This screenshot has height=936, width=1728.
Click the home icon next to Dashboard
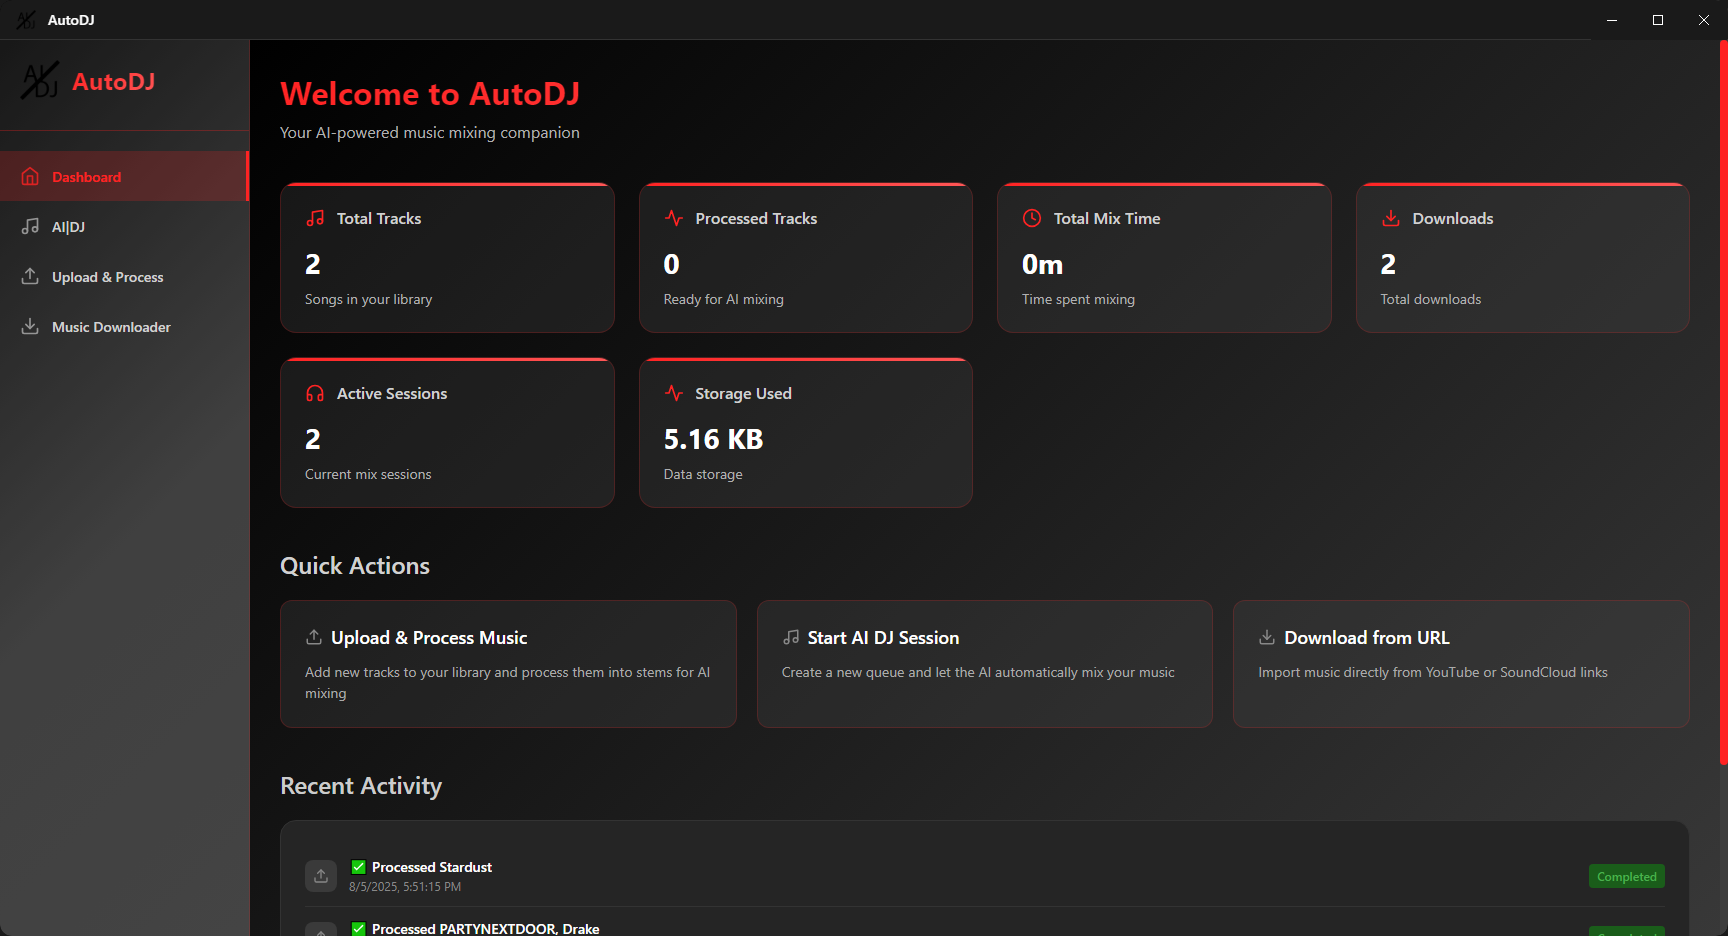point(30,176)
